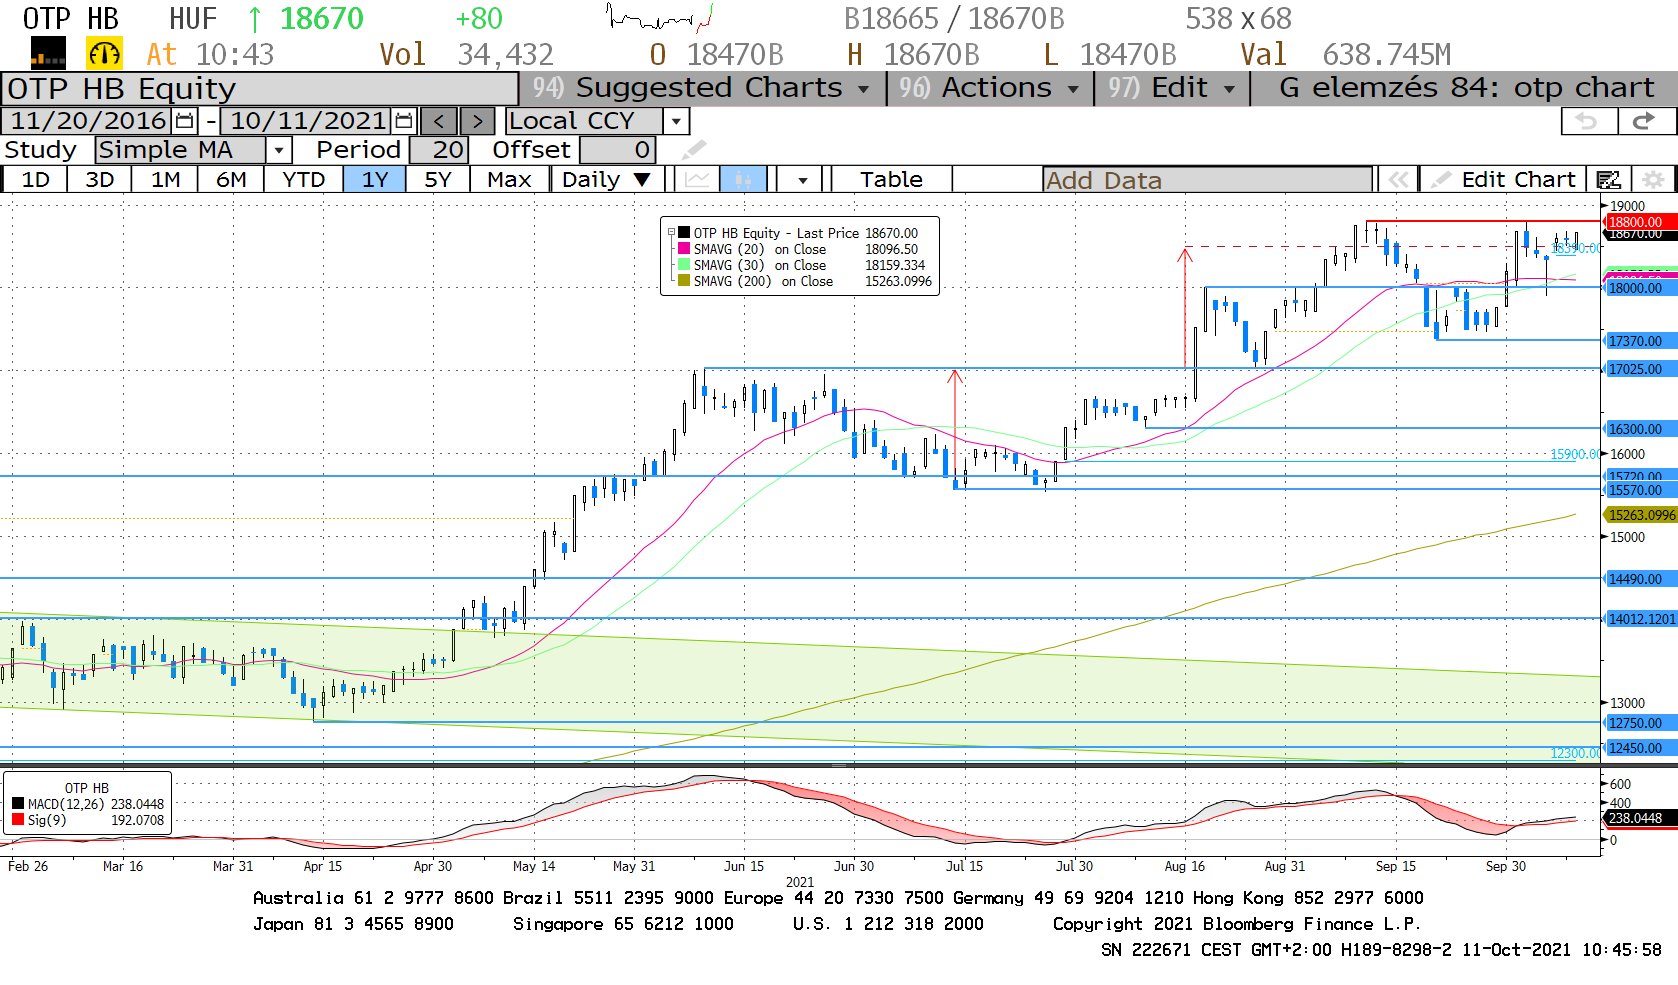Click the G elemzés 84: otp chart title
This screenshot has height=985, width=1678.
1466,88
